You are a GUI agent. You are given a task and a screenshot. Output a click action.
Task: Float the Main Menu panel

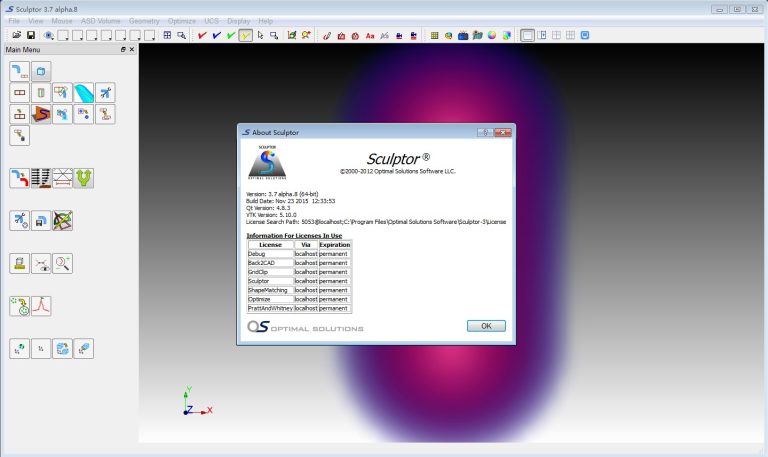[x=123, y=49]
